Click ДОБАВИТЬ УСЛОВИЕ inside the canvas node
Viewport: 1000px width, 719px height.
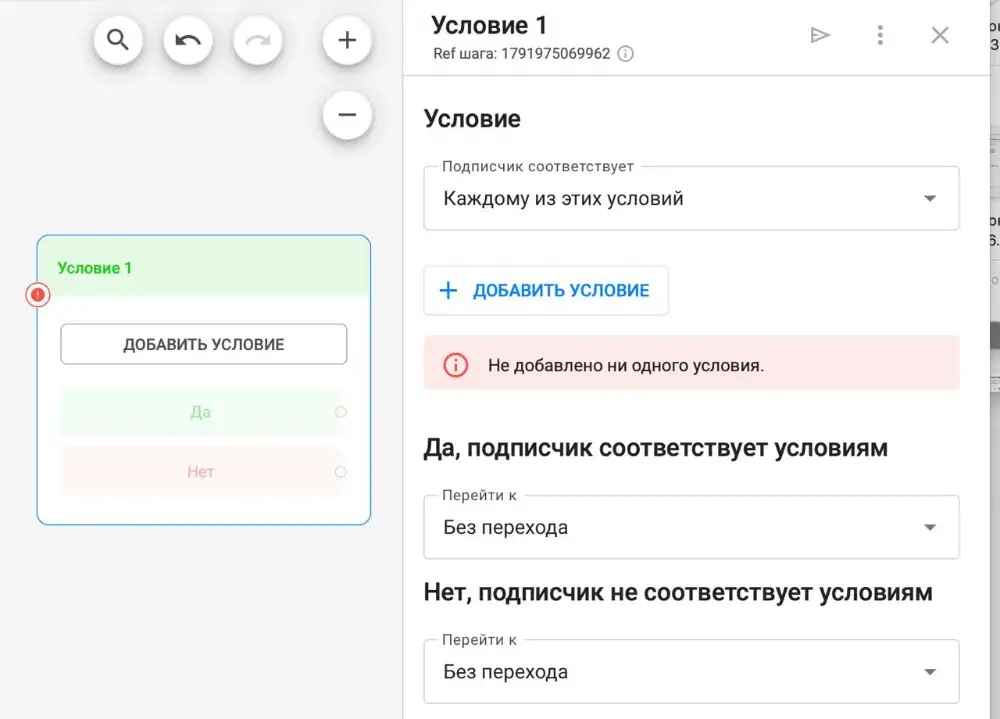[x=203, y=345]
